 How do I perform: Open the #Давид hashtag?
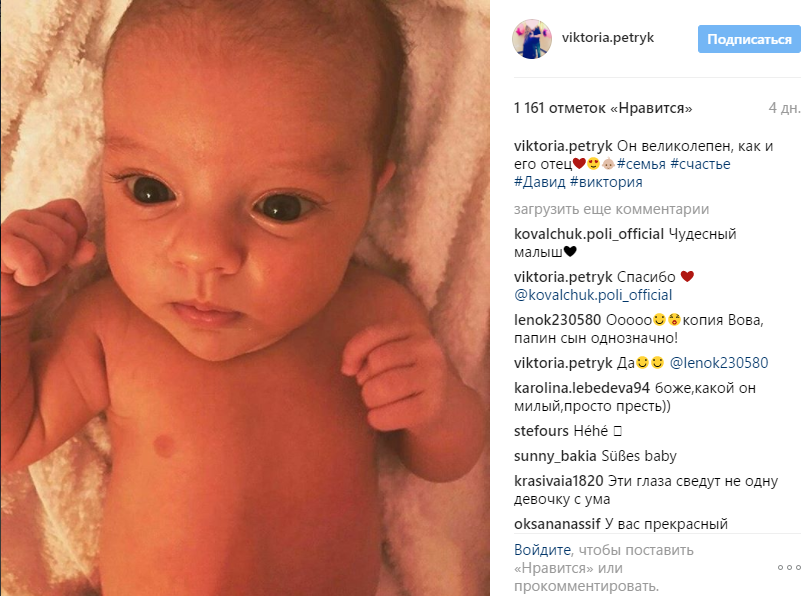coord(540,182)
